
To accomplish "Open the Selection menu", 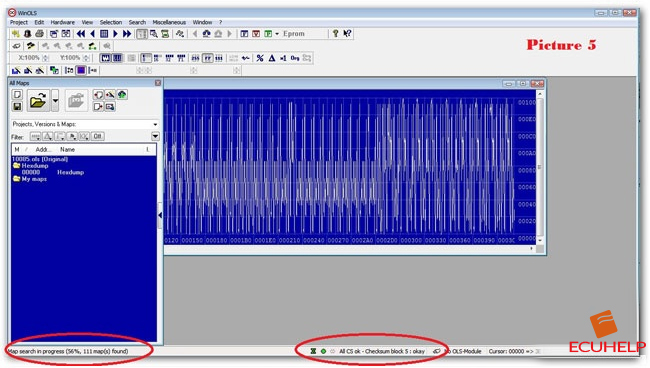I will pos(111,22).
